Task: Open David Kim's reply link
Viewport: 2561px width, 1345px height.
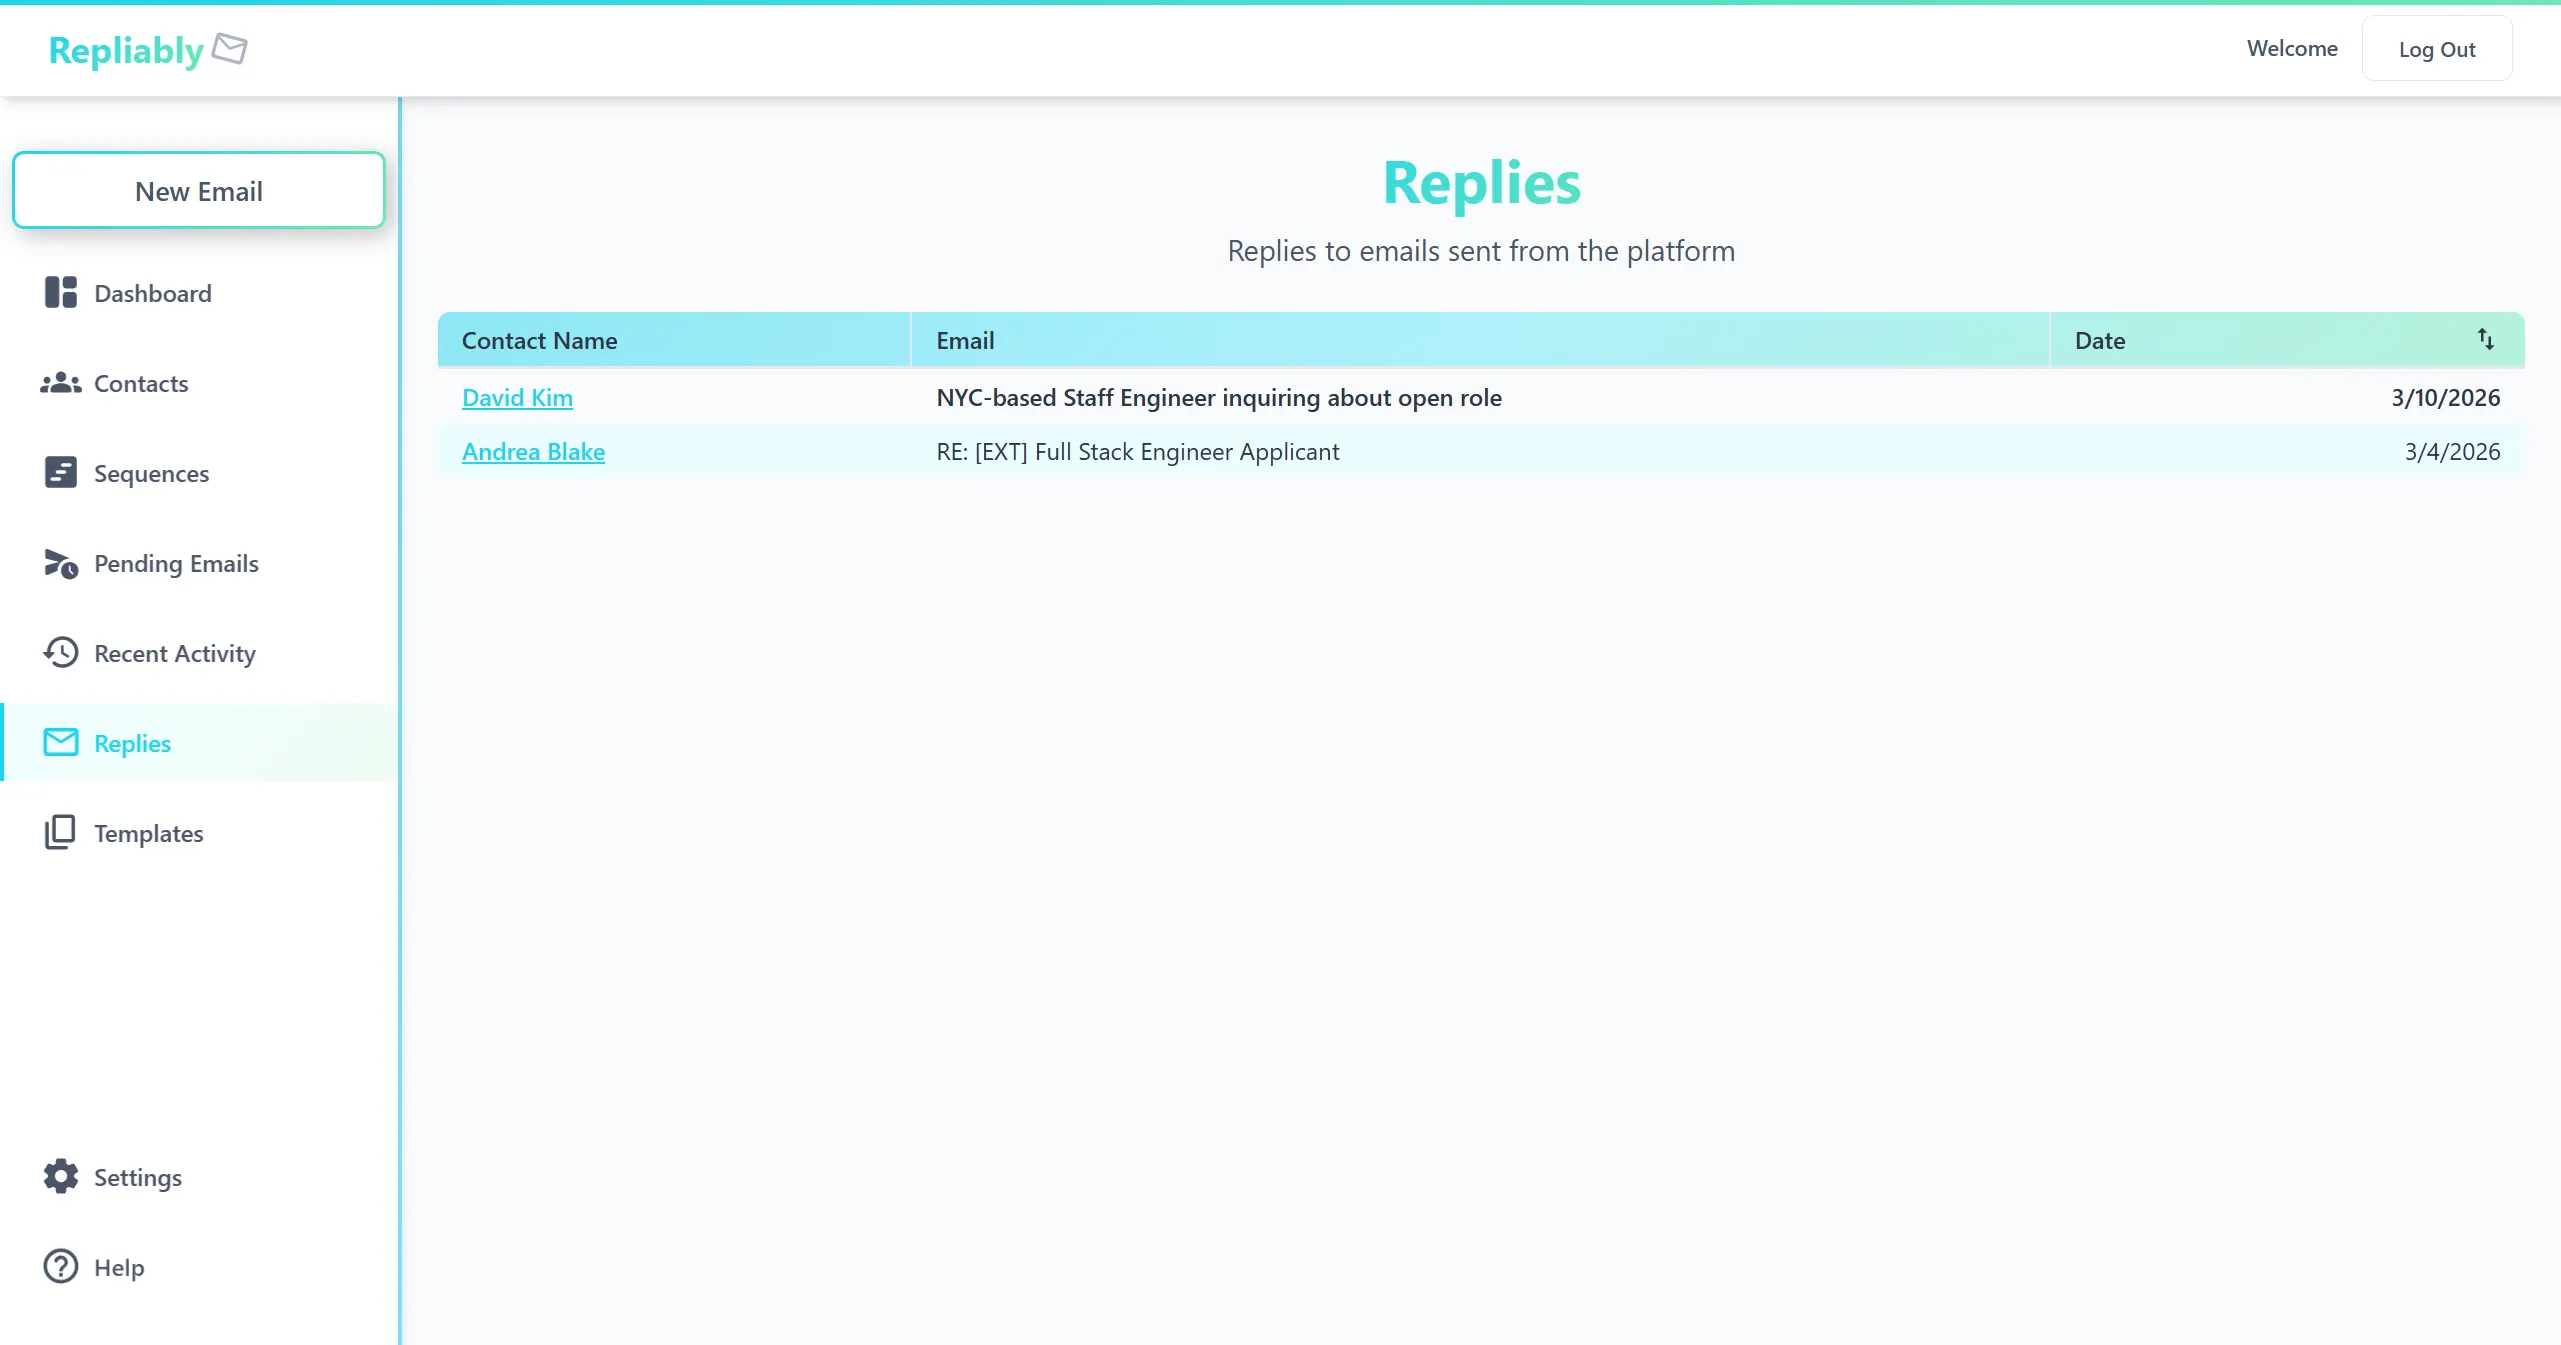Action: pos(516,397)
